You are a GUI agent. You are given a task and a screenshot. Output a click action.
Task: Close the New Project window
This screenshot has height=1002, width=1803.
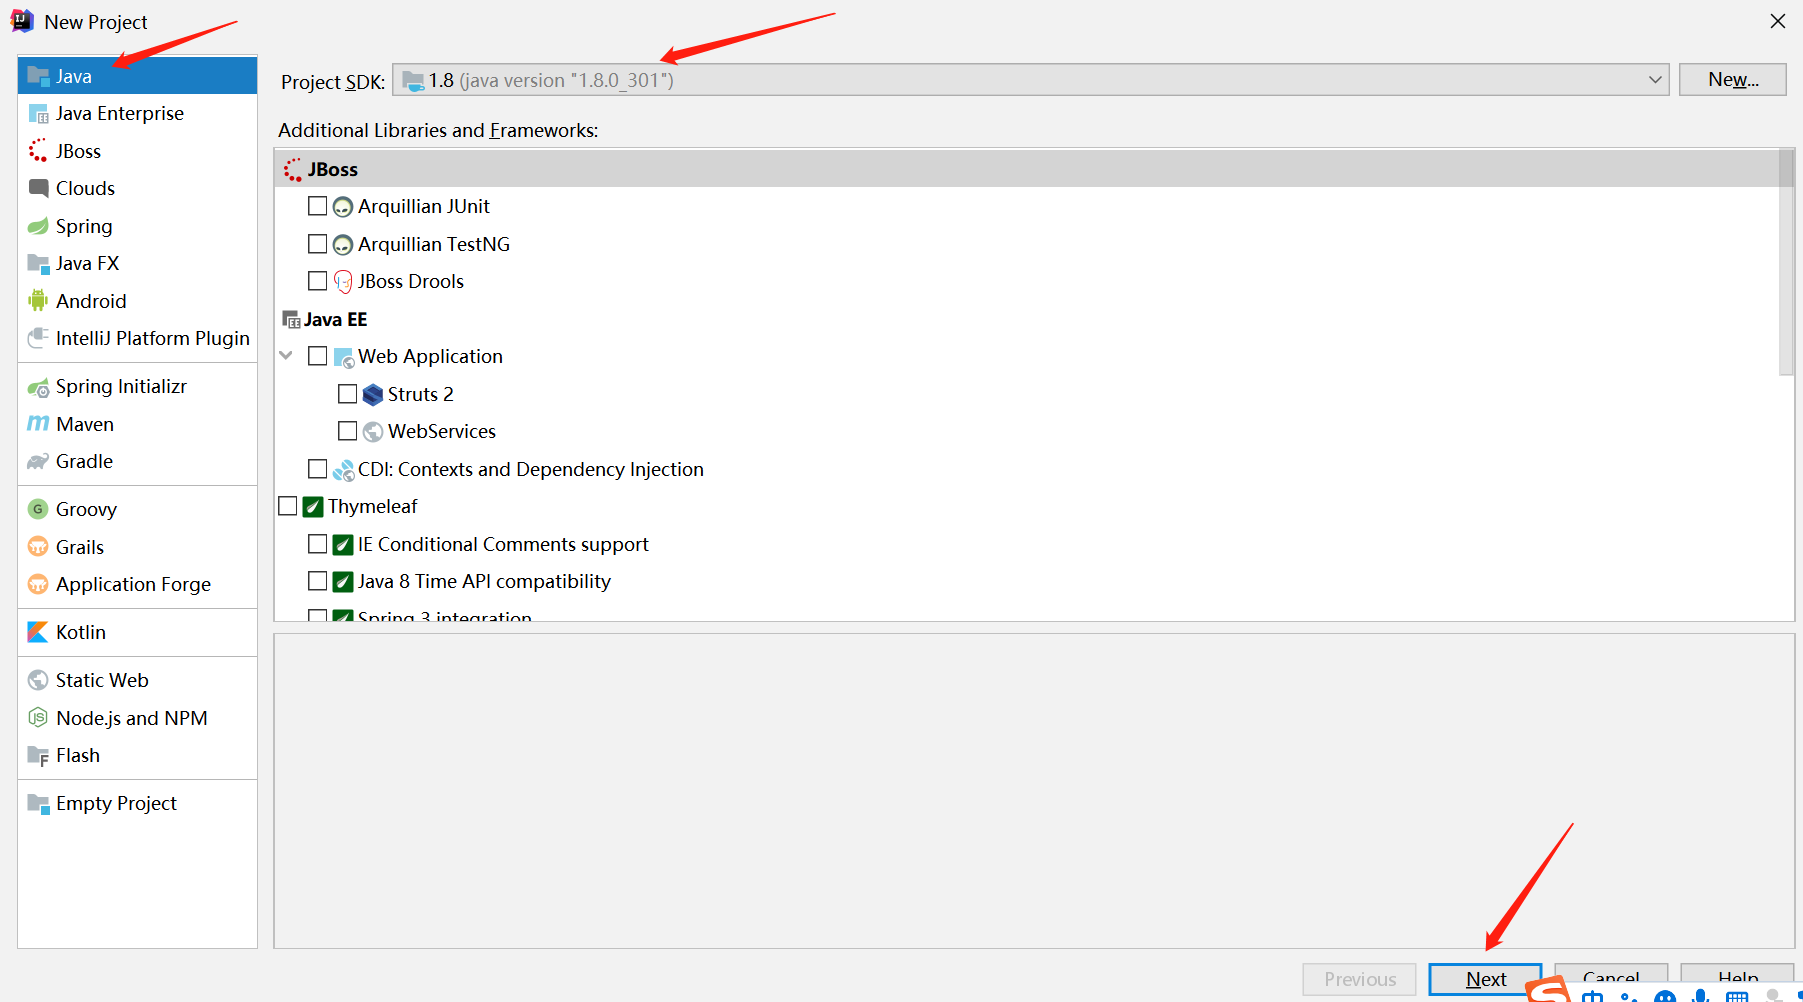tap(1777, 21)
